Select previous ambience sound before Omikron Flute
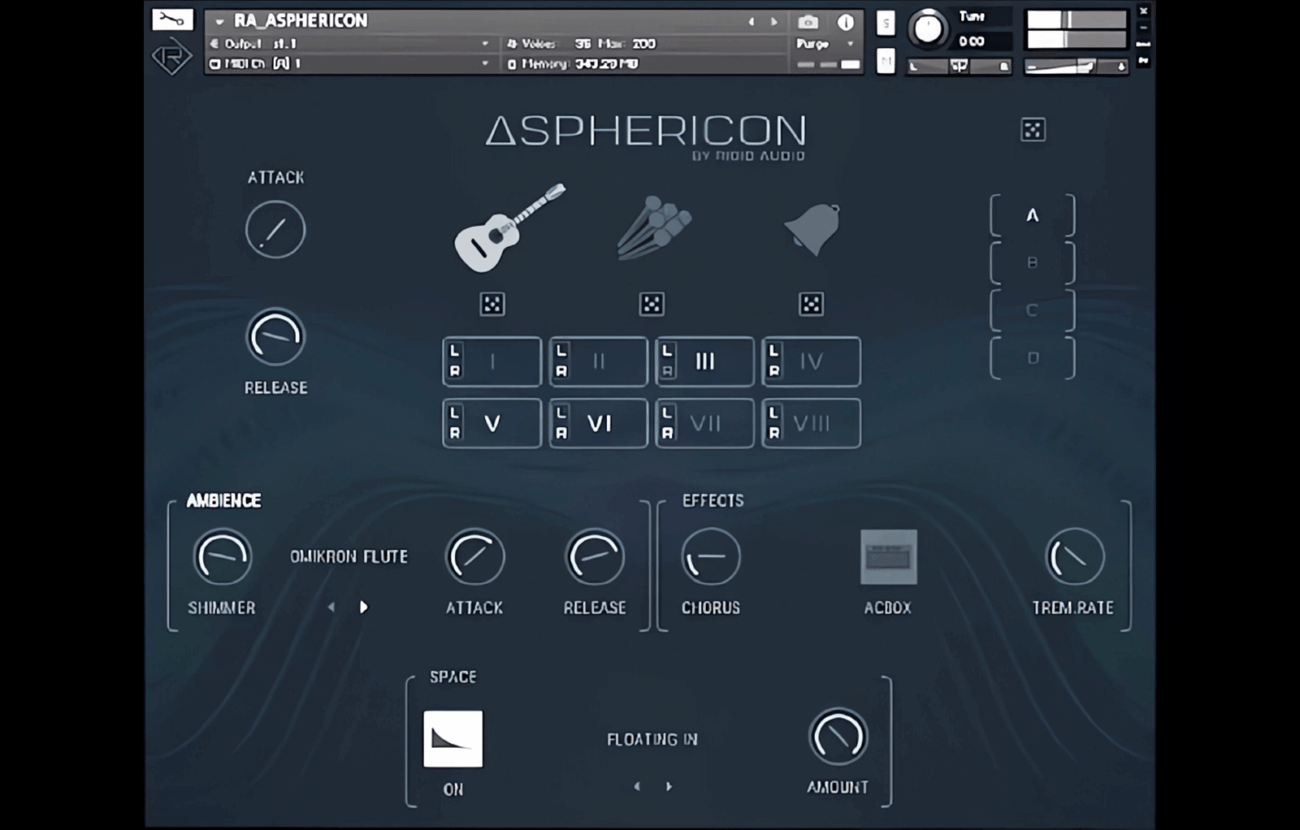The width and height of the screenshot is (1300, 830). [331, 607]
